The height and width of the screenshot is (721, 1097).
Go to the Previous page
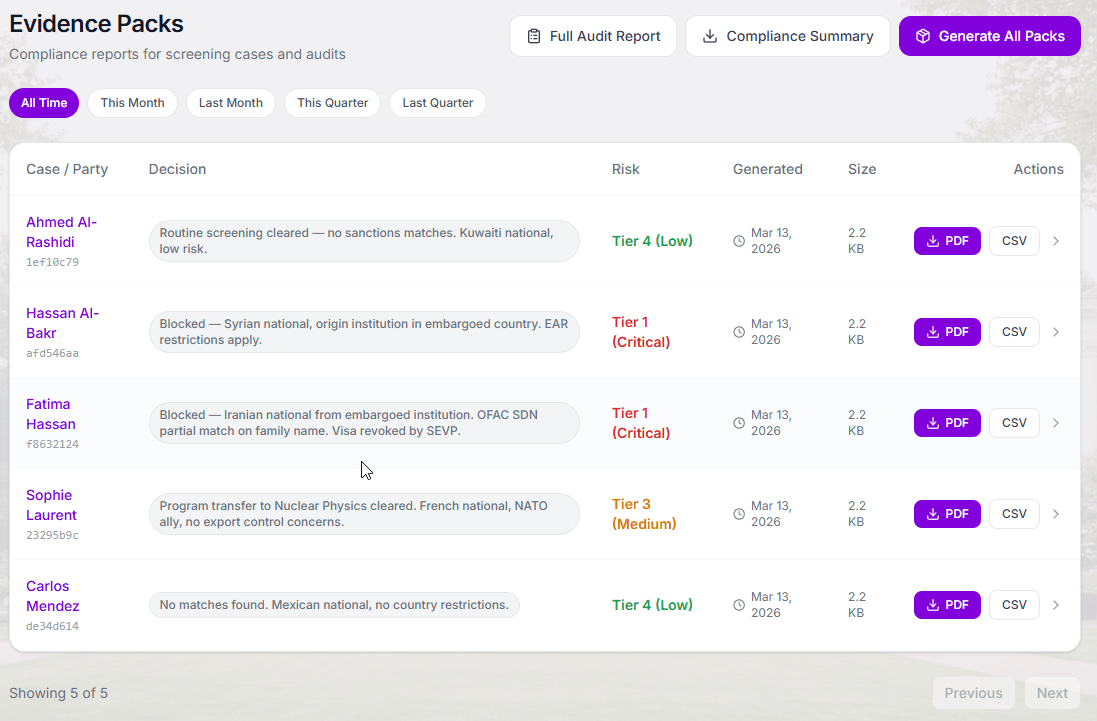coord(973,693)
